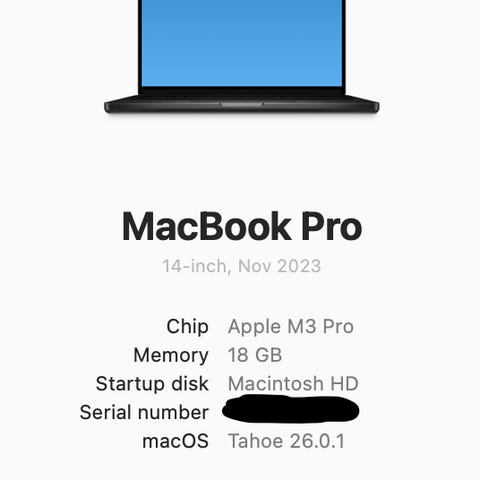
Task: Select the 26.0.1 version number
Action: pos(317,441)
